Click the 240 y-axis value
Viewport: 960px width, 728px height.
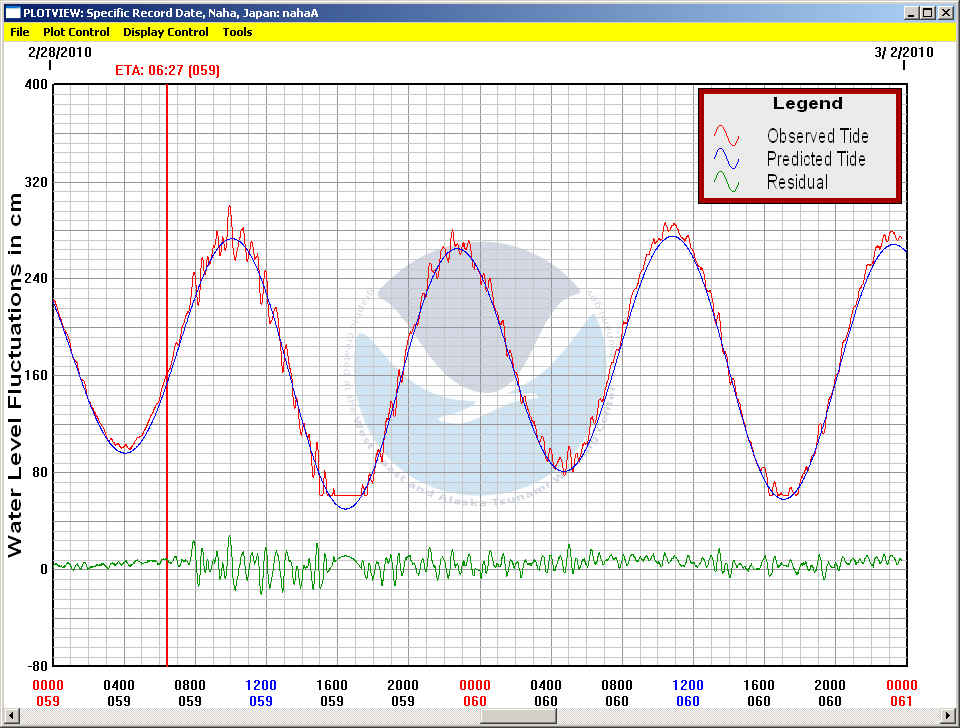pos(36,279)
